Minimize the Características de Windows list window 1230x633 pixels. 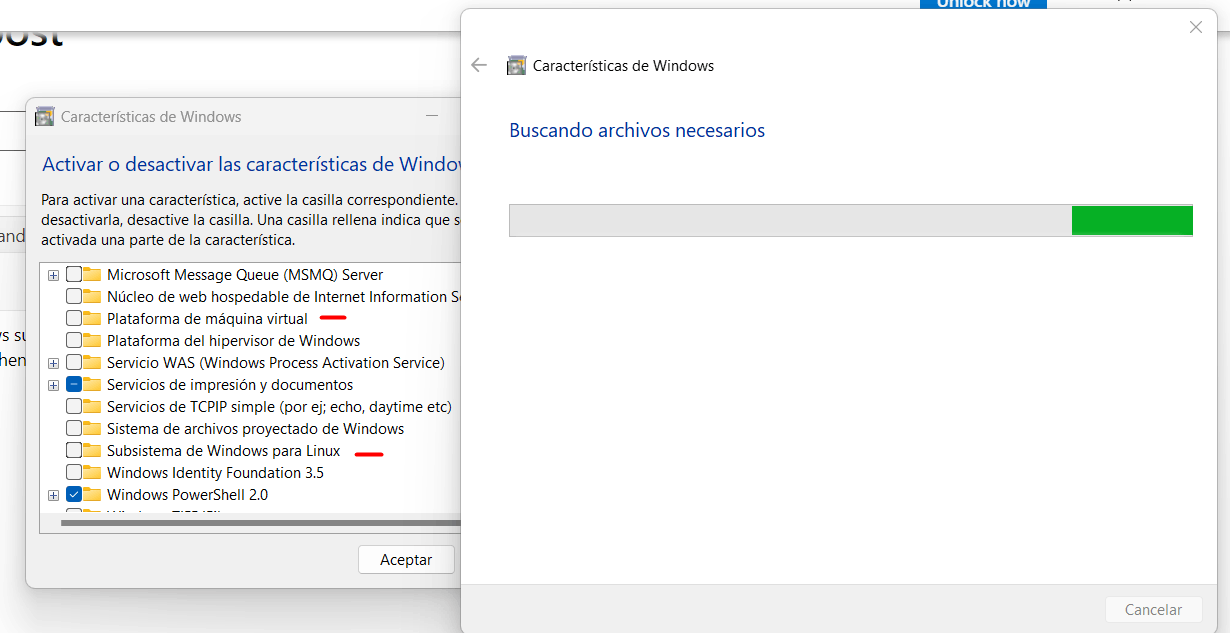tap(432, 116)
